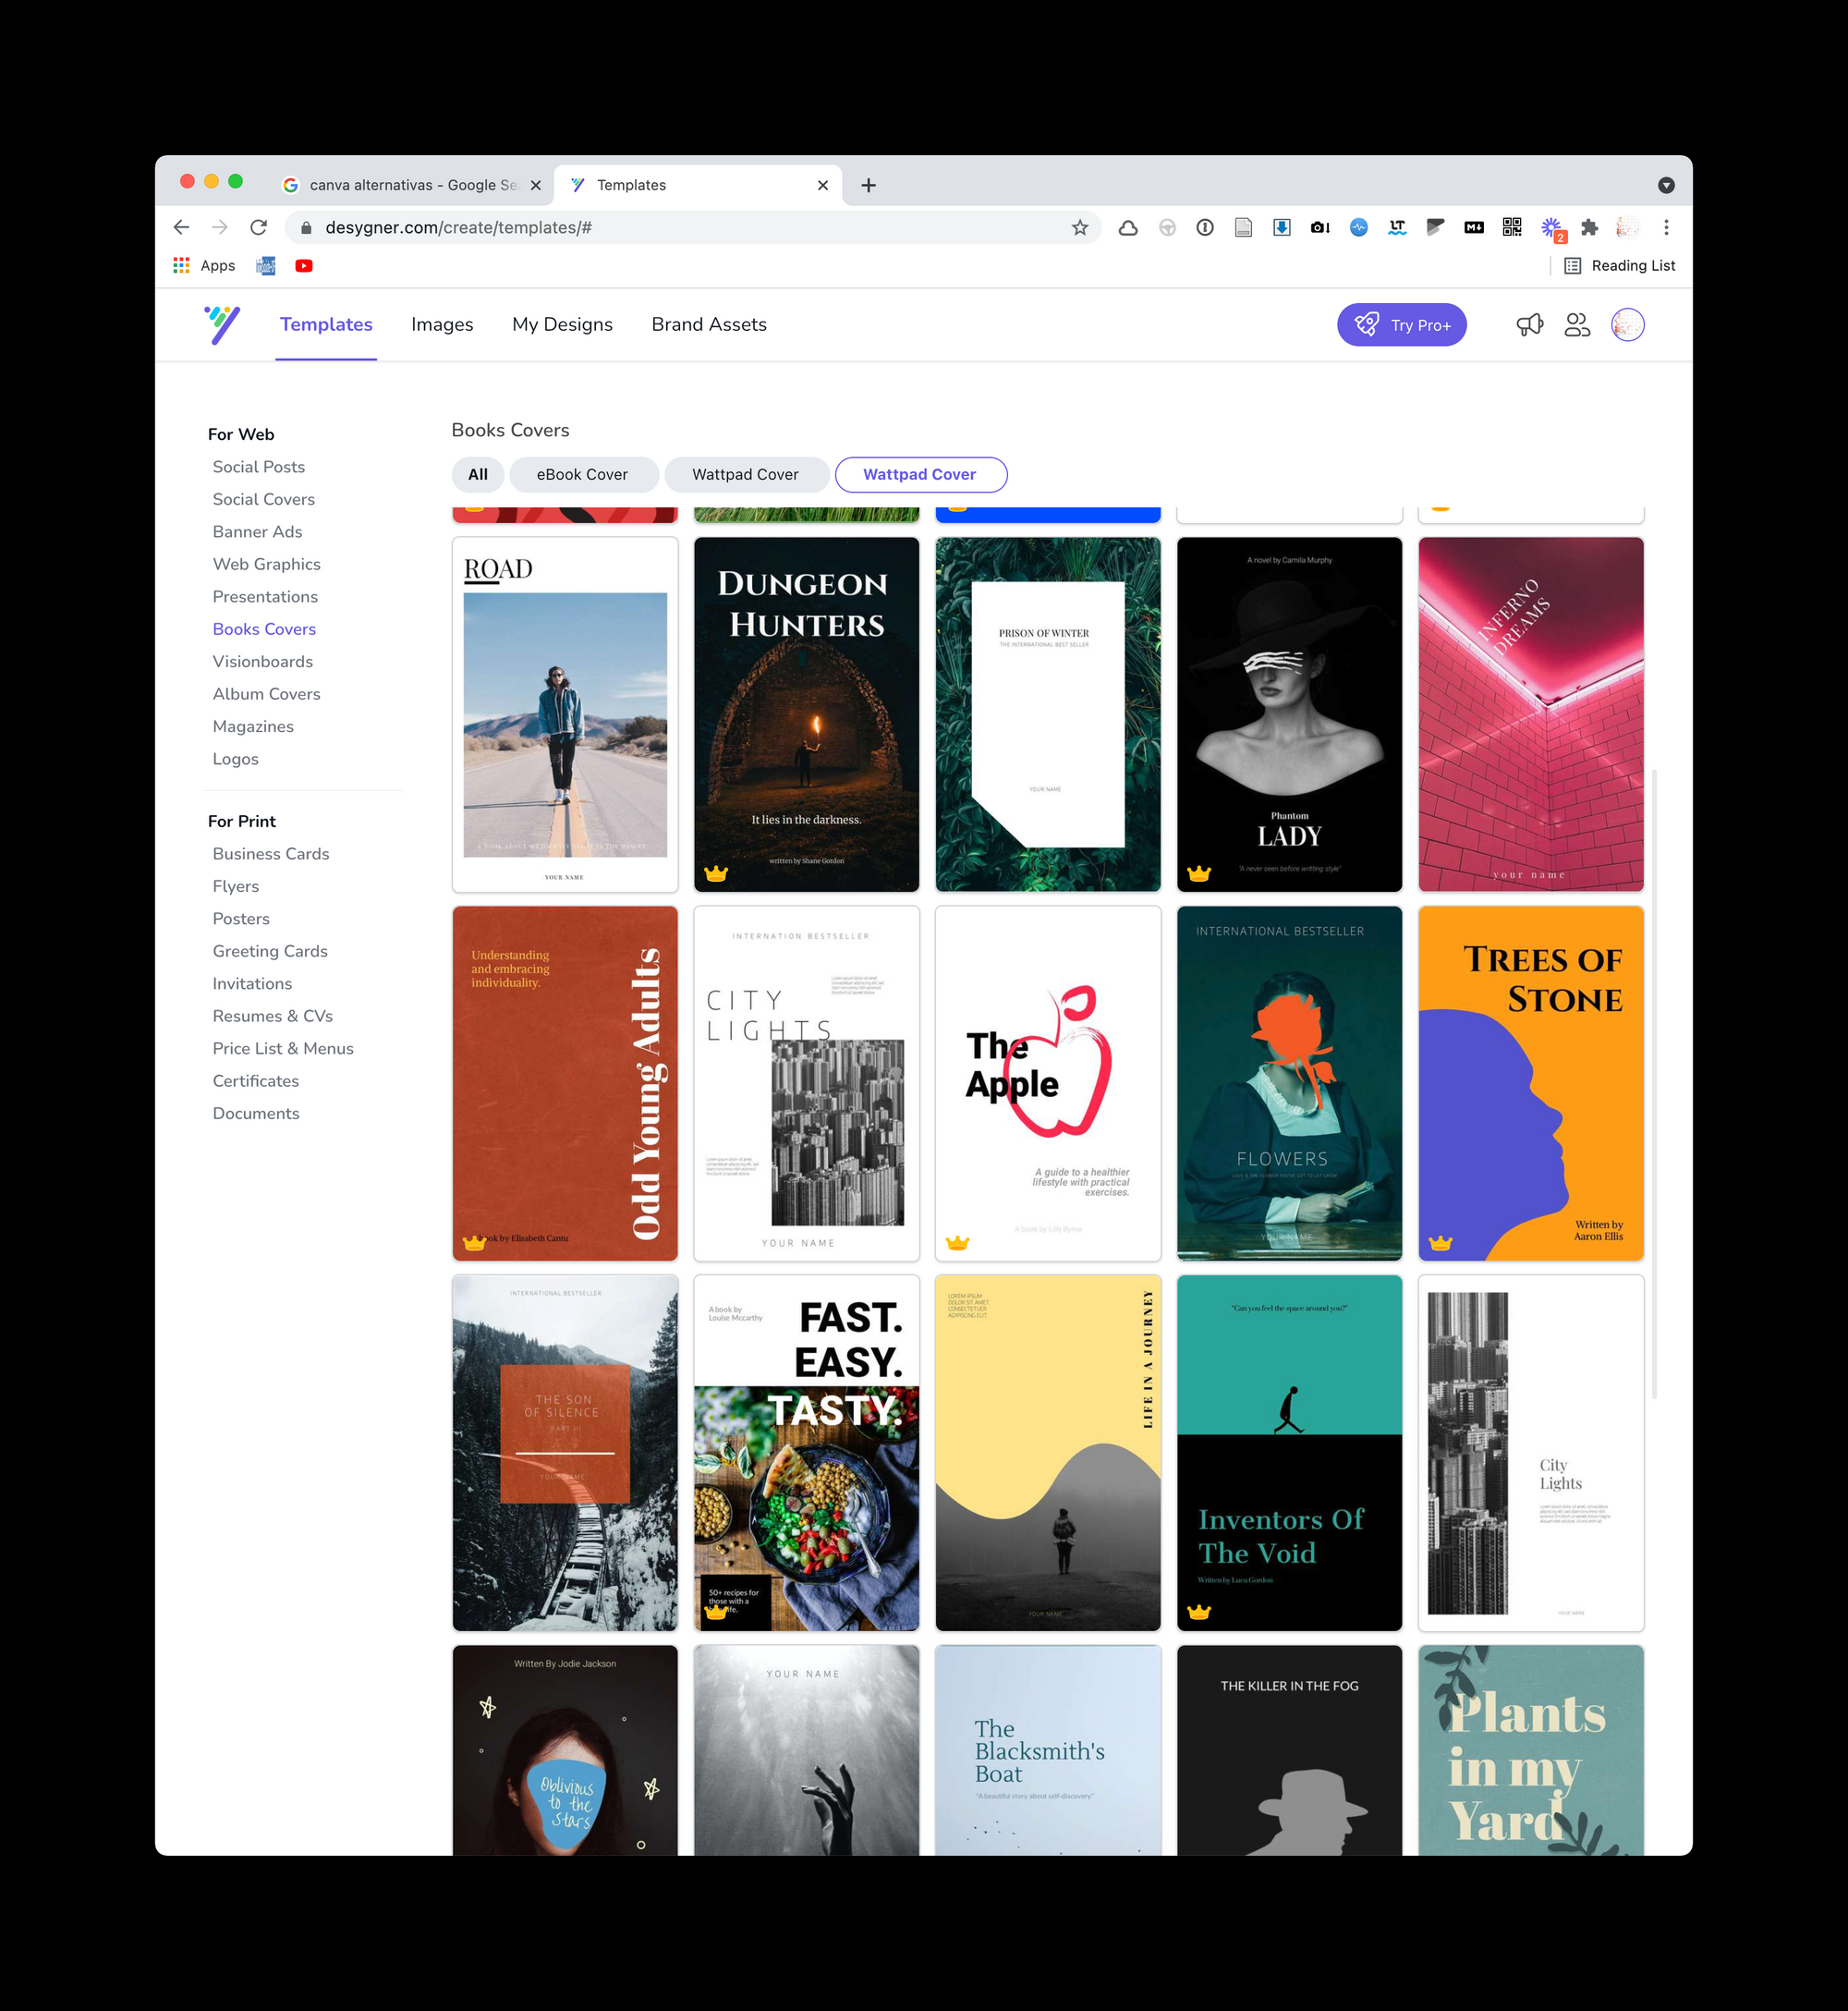Open the team members icon
The image size is (1848, 2011).
[1577, 325]
